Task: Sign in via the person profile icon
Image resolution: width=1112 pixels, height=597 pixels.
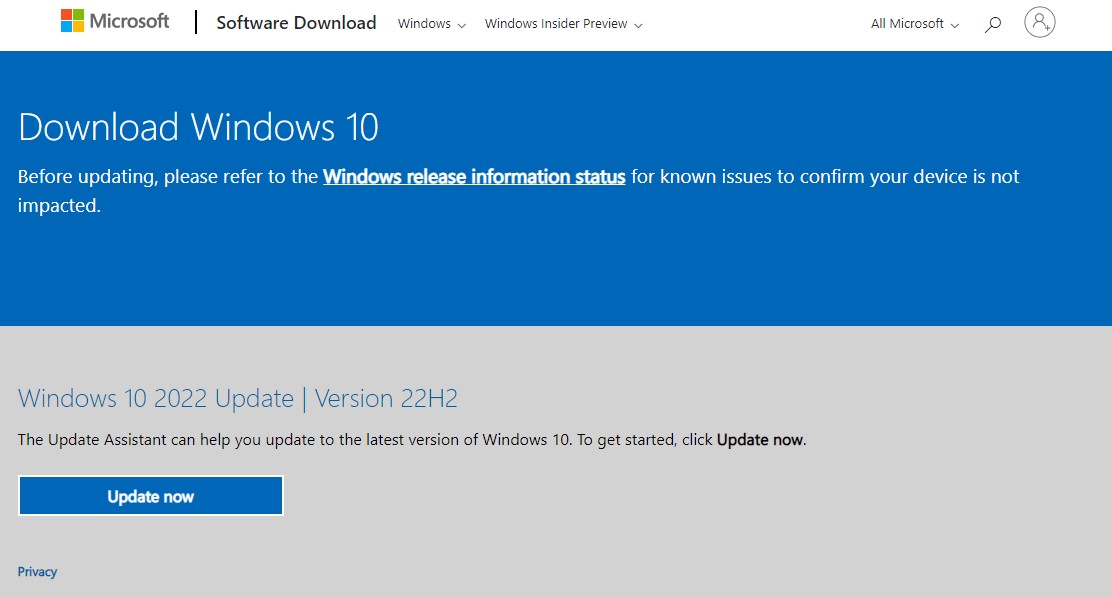Action: [x=1040, y=21]
